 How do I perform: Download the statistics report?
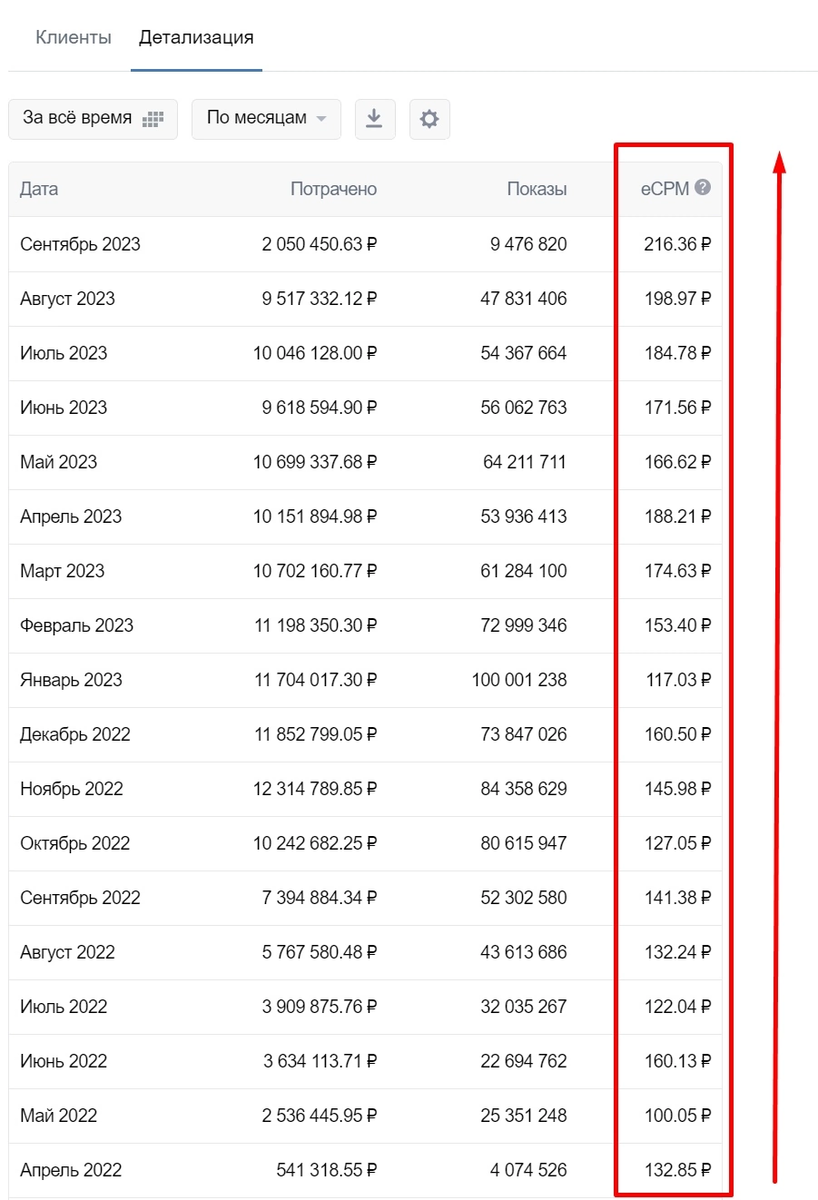point(374,119)
